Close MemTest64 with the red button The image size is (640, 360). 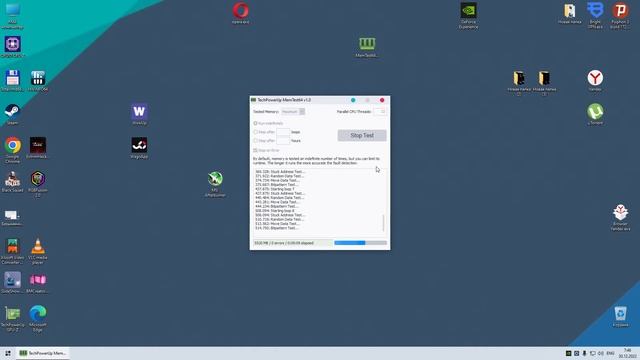(382, 100)
